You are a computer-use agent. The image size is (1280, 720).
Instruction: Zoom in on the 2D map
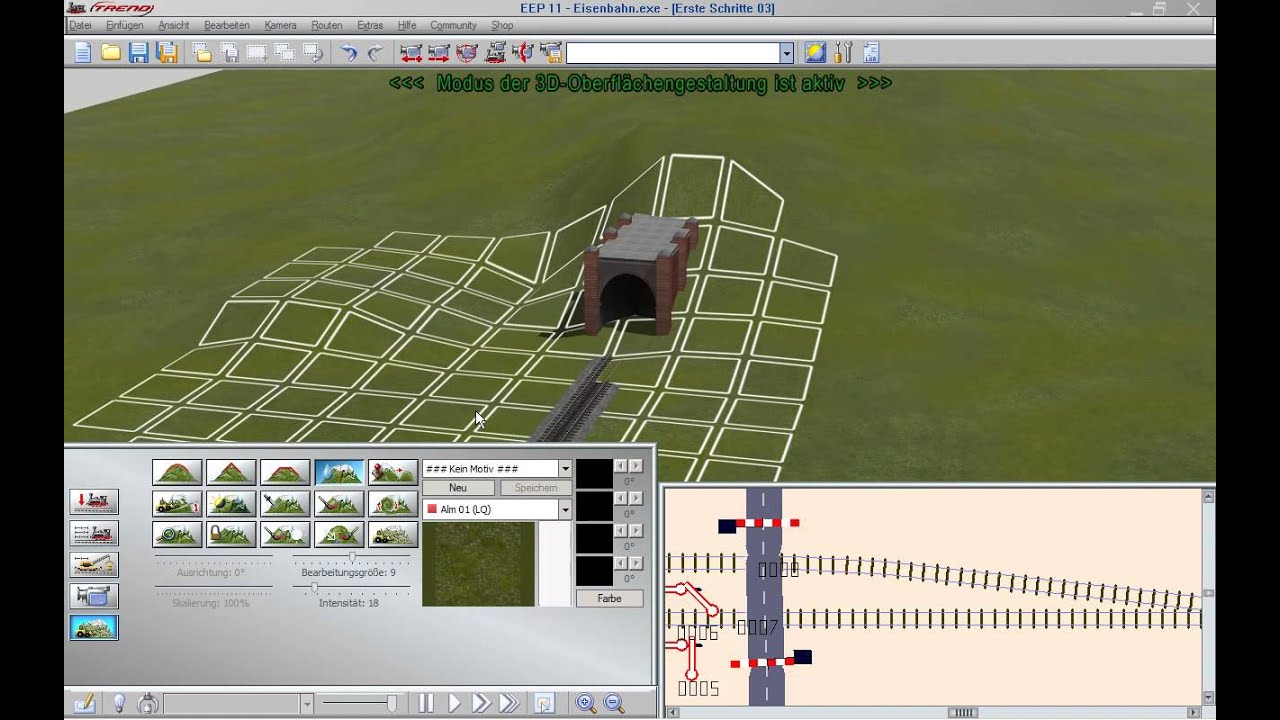click(x=586, y=703)
